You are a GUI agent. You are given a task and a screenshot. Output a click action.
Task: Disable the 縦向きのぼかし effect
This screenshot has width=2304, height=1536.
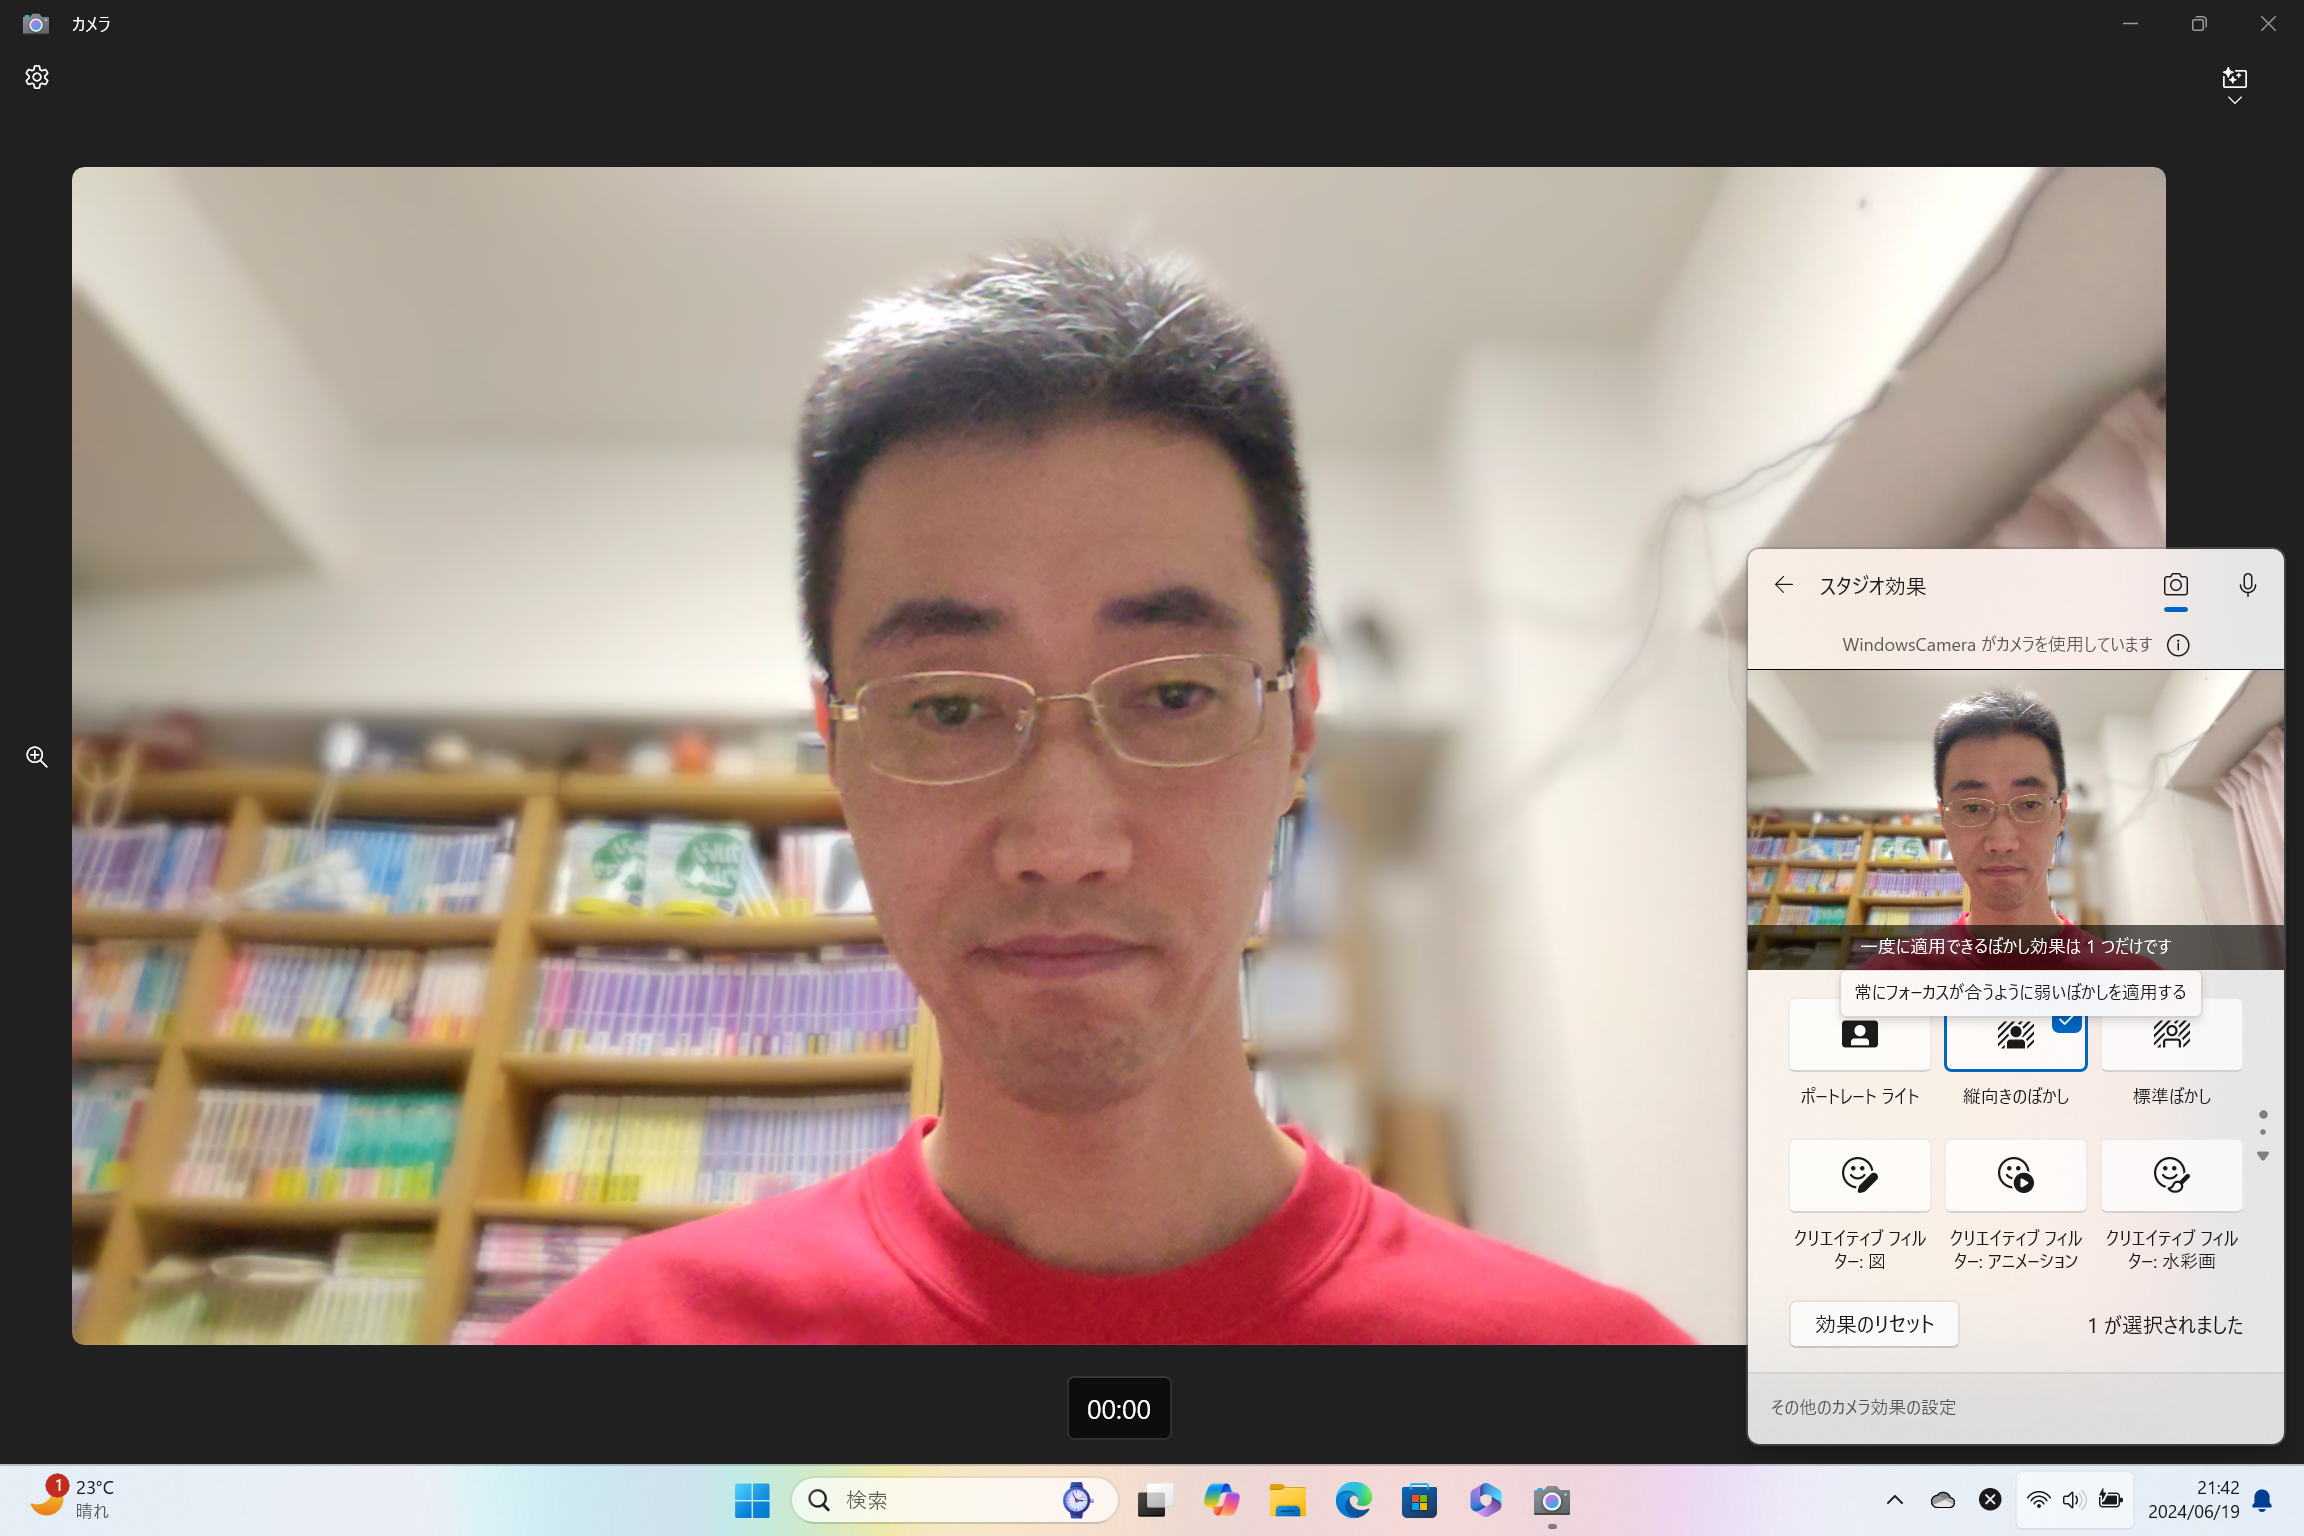pyautogui.click(x=2015, y=1040)
